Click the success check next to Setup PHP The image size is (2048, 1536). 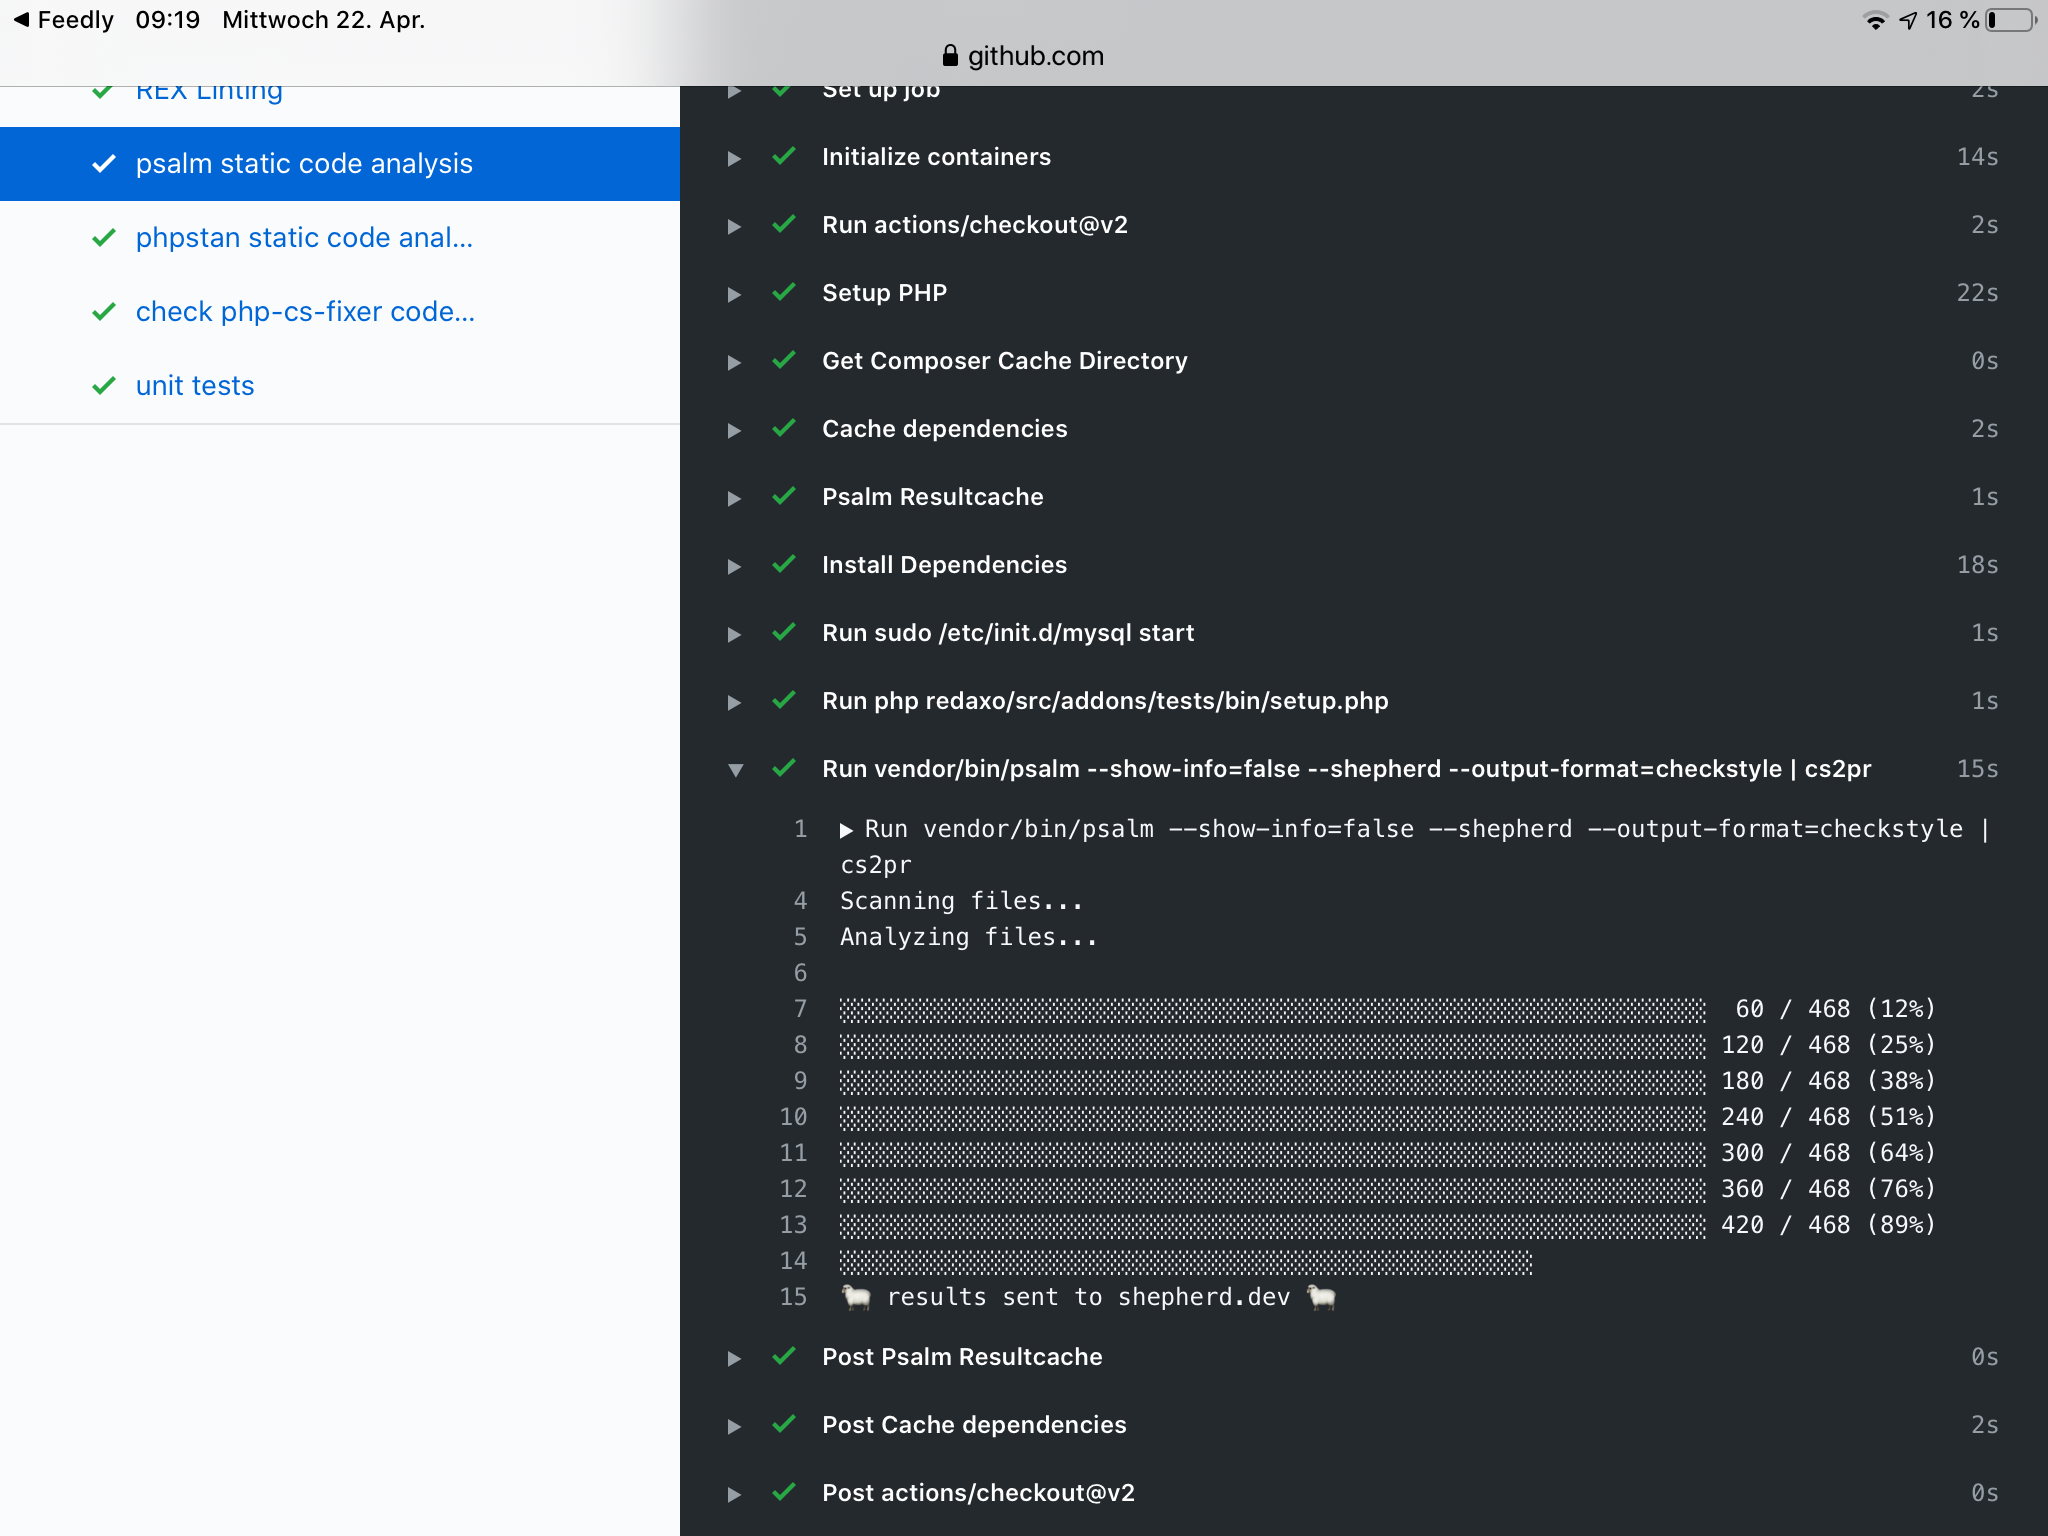point(785,293)
